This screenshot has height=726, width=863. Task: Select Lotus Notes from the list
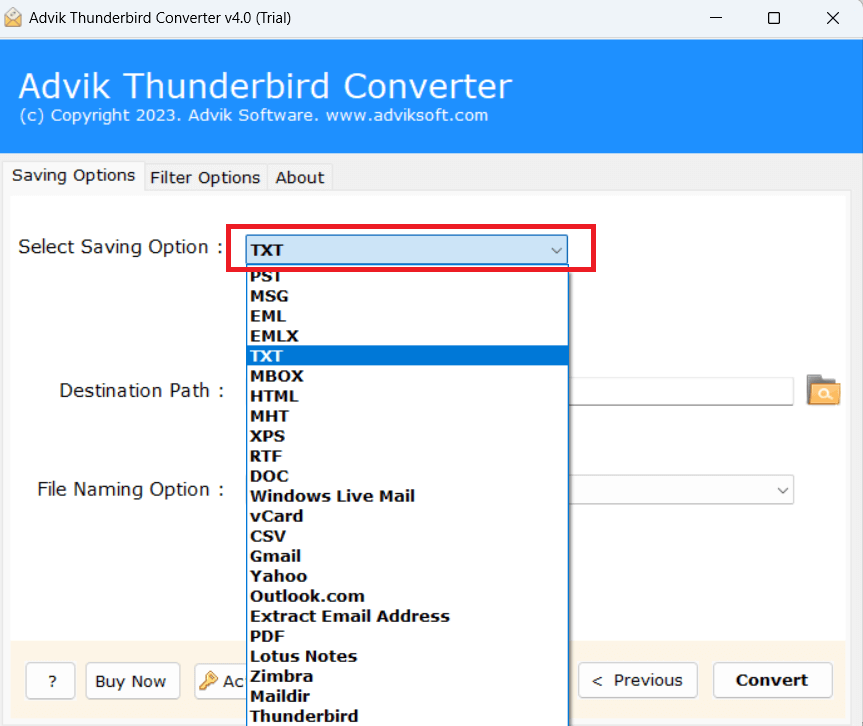tap(407, 656)
